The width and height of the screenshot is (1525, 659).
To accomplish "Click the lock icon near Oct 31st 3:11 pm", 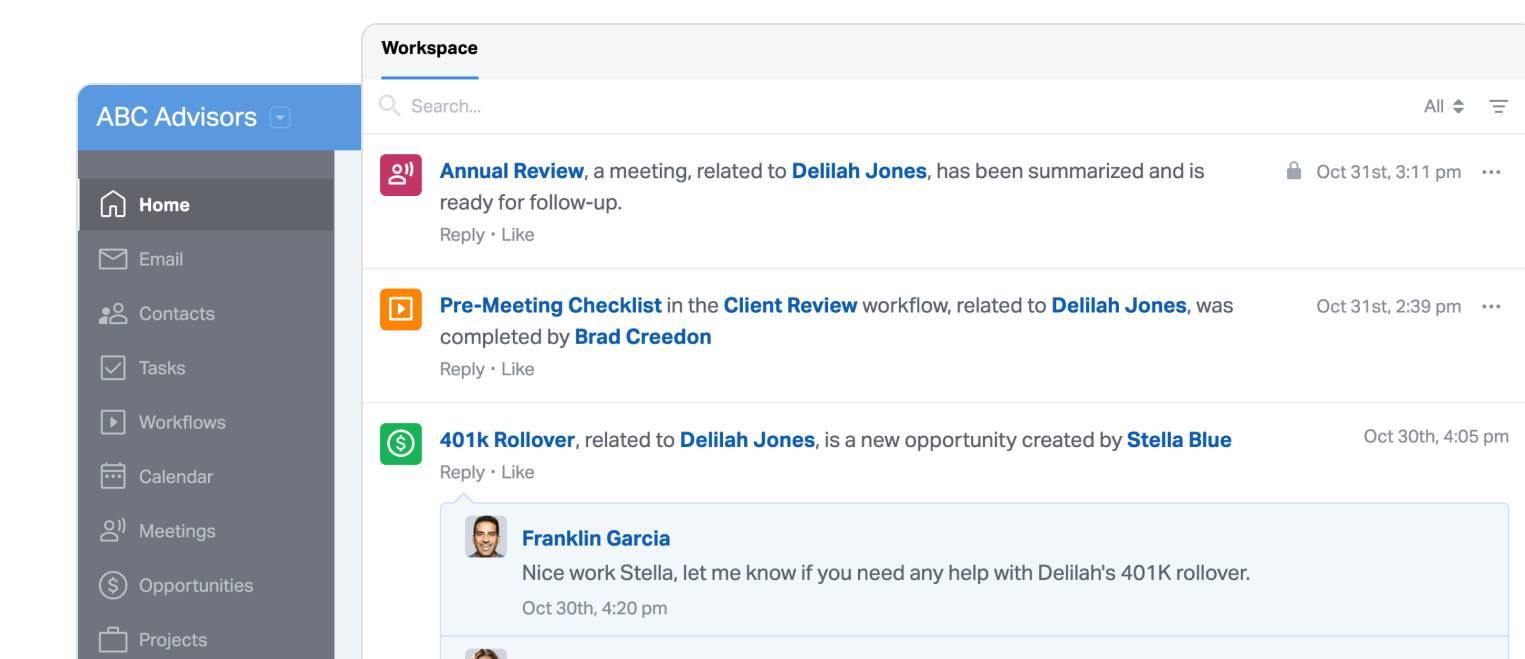I will [1293, 171].
